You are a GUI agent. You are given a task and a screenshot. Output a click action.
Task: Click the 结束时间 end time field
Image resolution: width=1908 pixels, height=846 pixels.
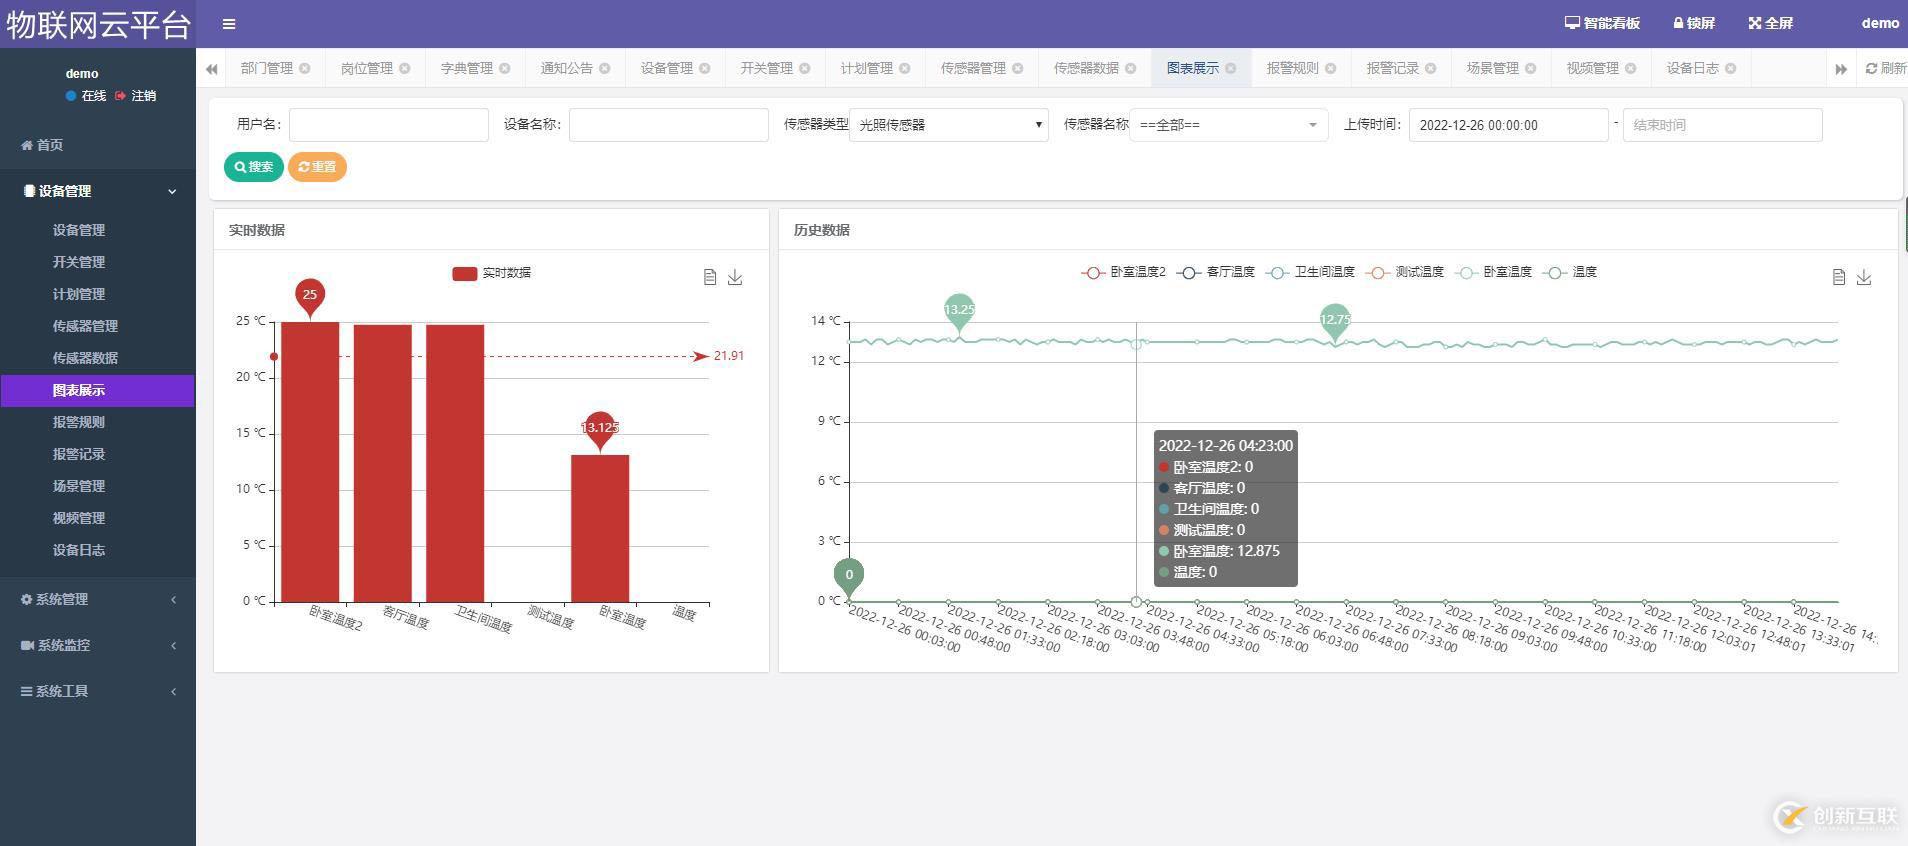1723,125
